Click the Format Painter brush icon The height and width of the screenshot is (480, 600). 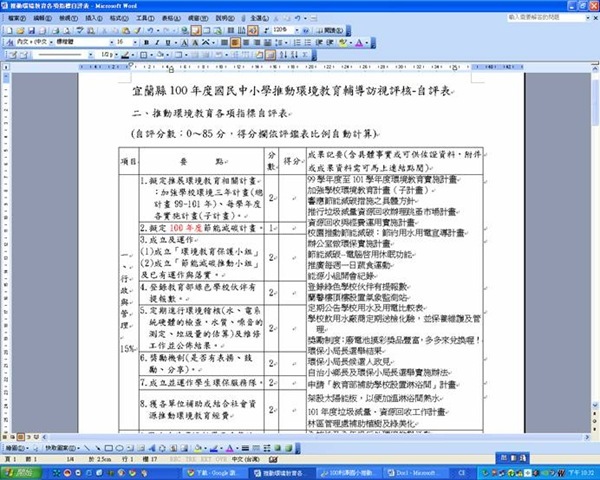coord(137,30)
